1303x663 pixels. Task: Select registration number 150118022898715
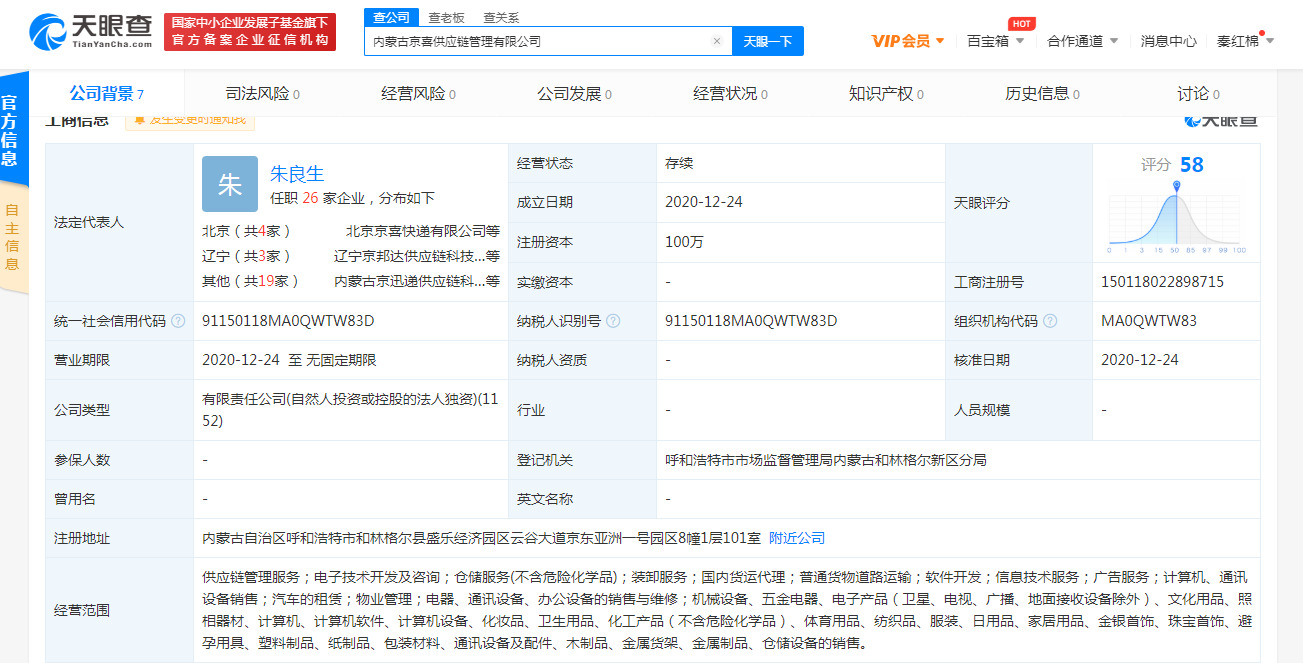[x=1162, y=282]
